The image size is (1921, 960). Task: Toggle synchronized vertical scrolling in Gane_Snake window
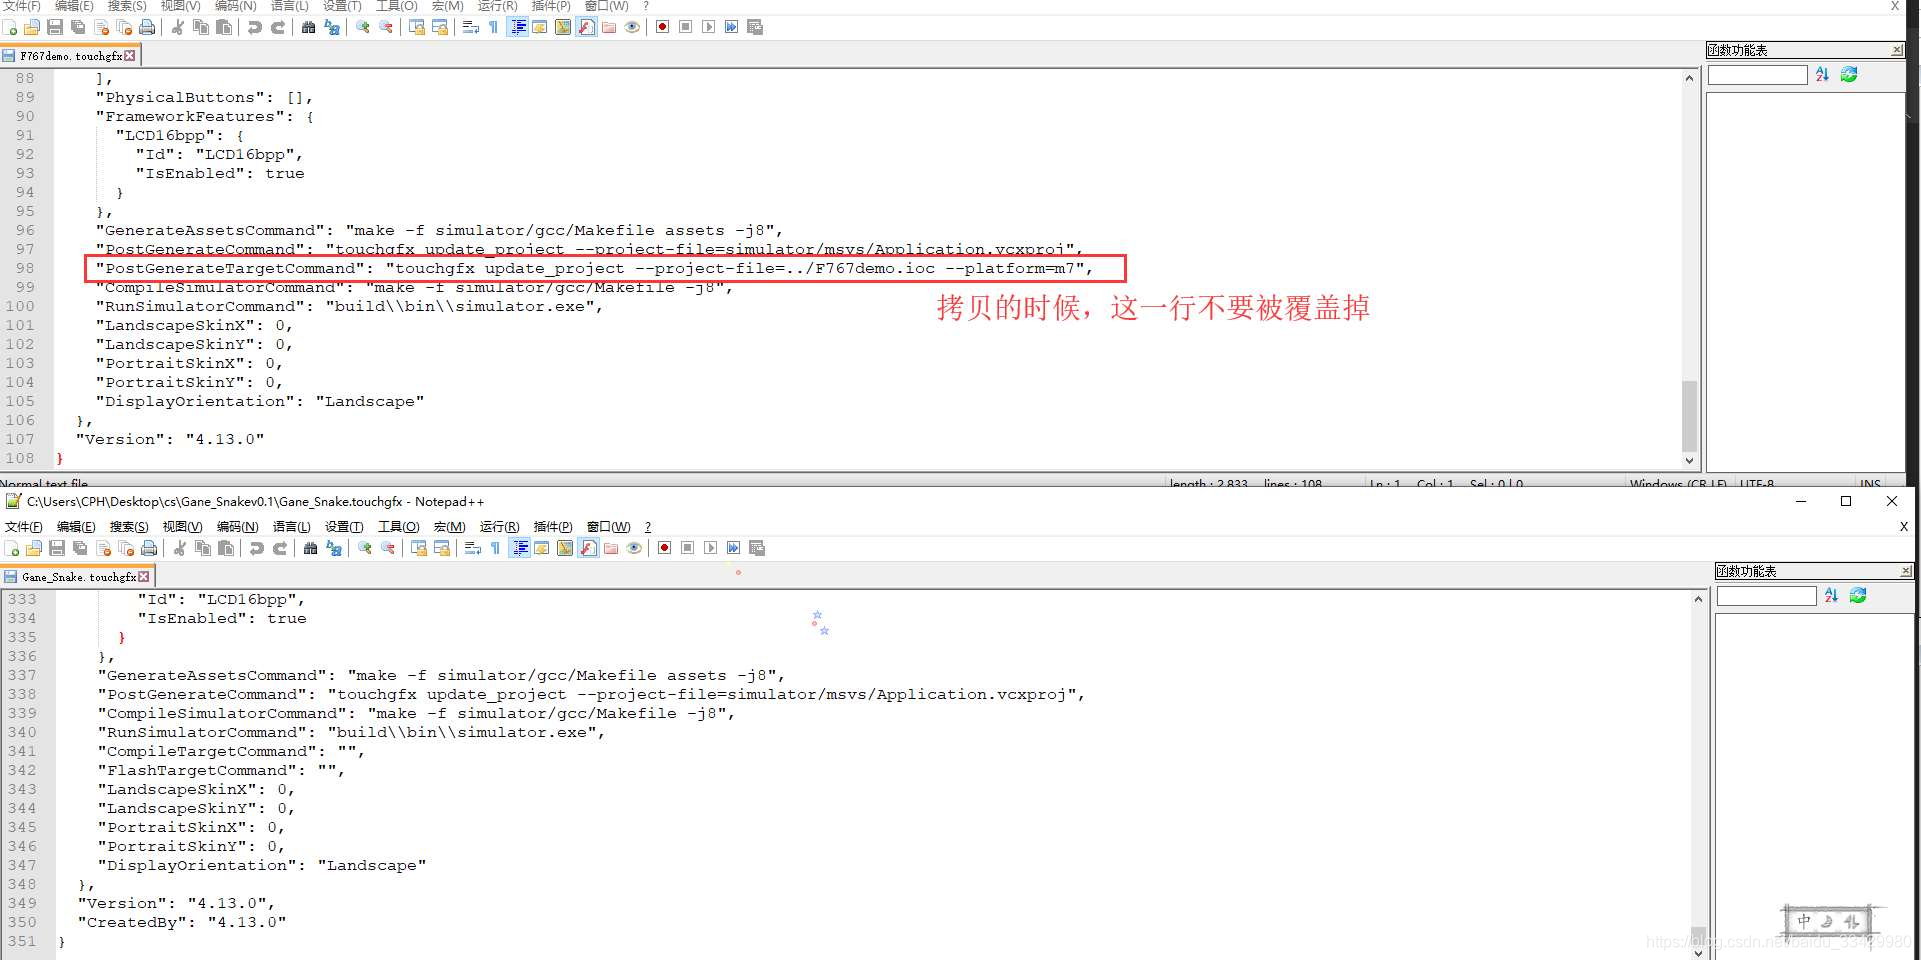coord(418,548)
